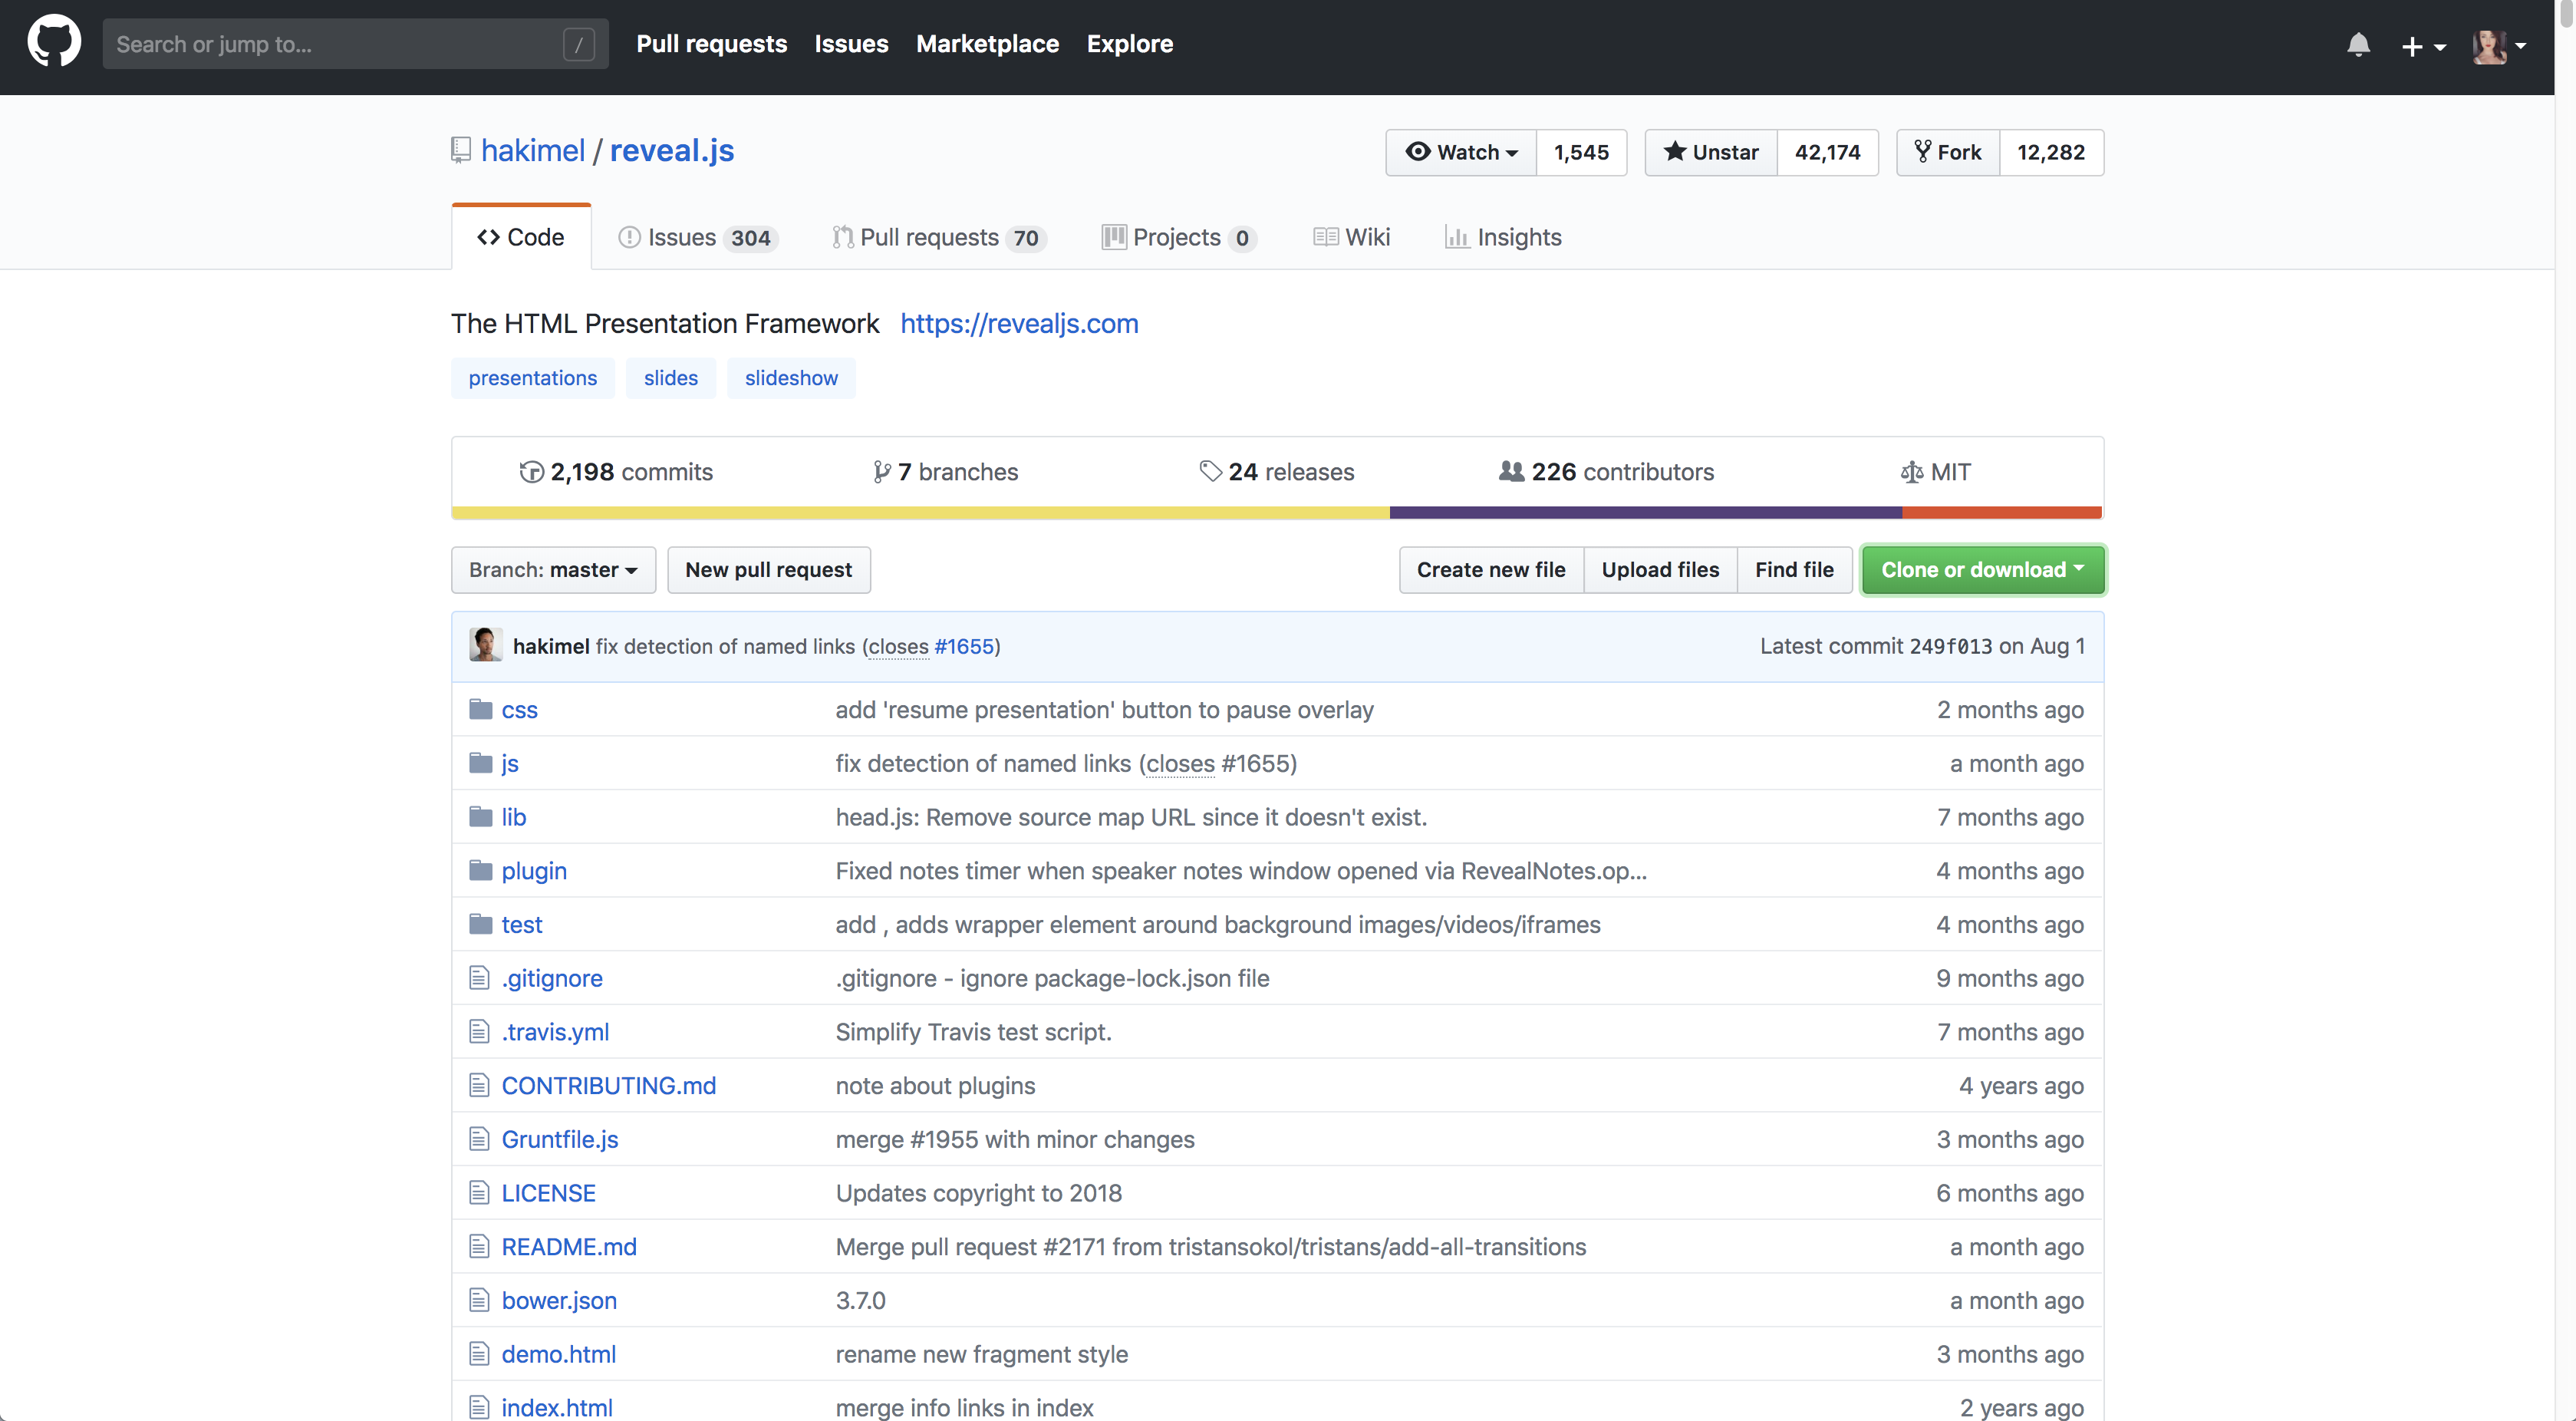The image size is (2576, 1421).
Task: Open the revealjs.com website link
Action: click(x=1019, y=323)
